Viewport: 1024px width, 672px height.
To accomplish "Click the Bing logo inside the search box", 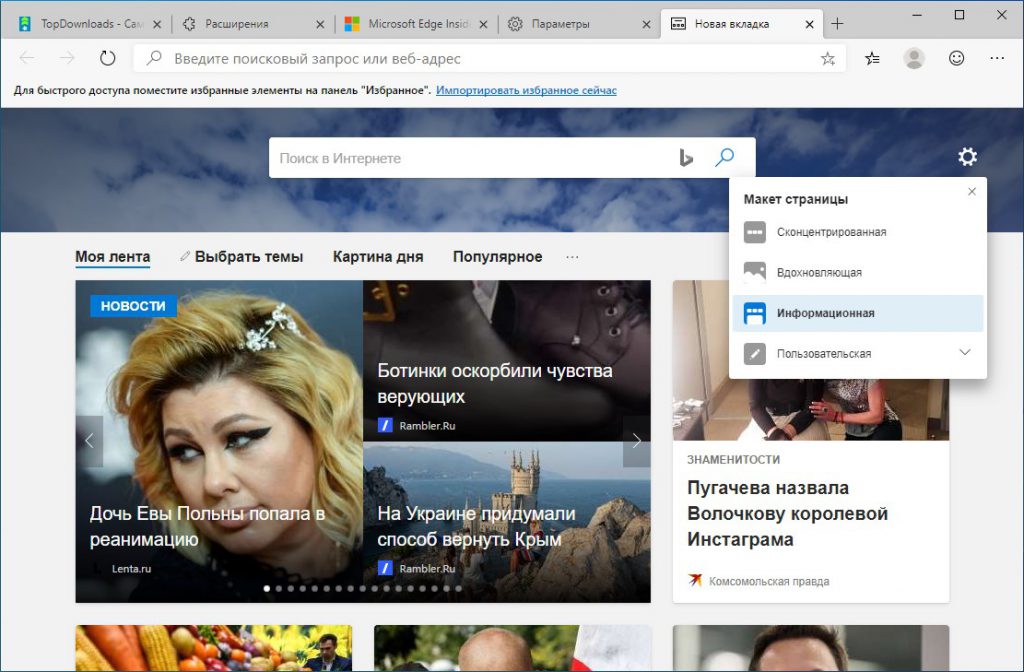I will pos(686,157).
